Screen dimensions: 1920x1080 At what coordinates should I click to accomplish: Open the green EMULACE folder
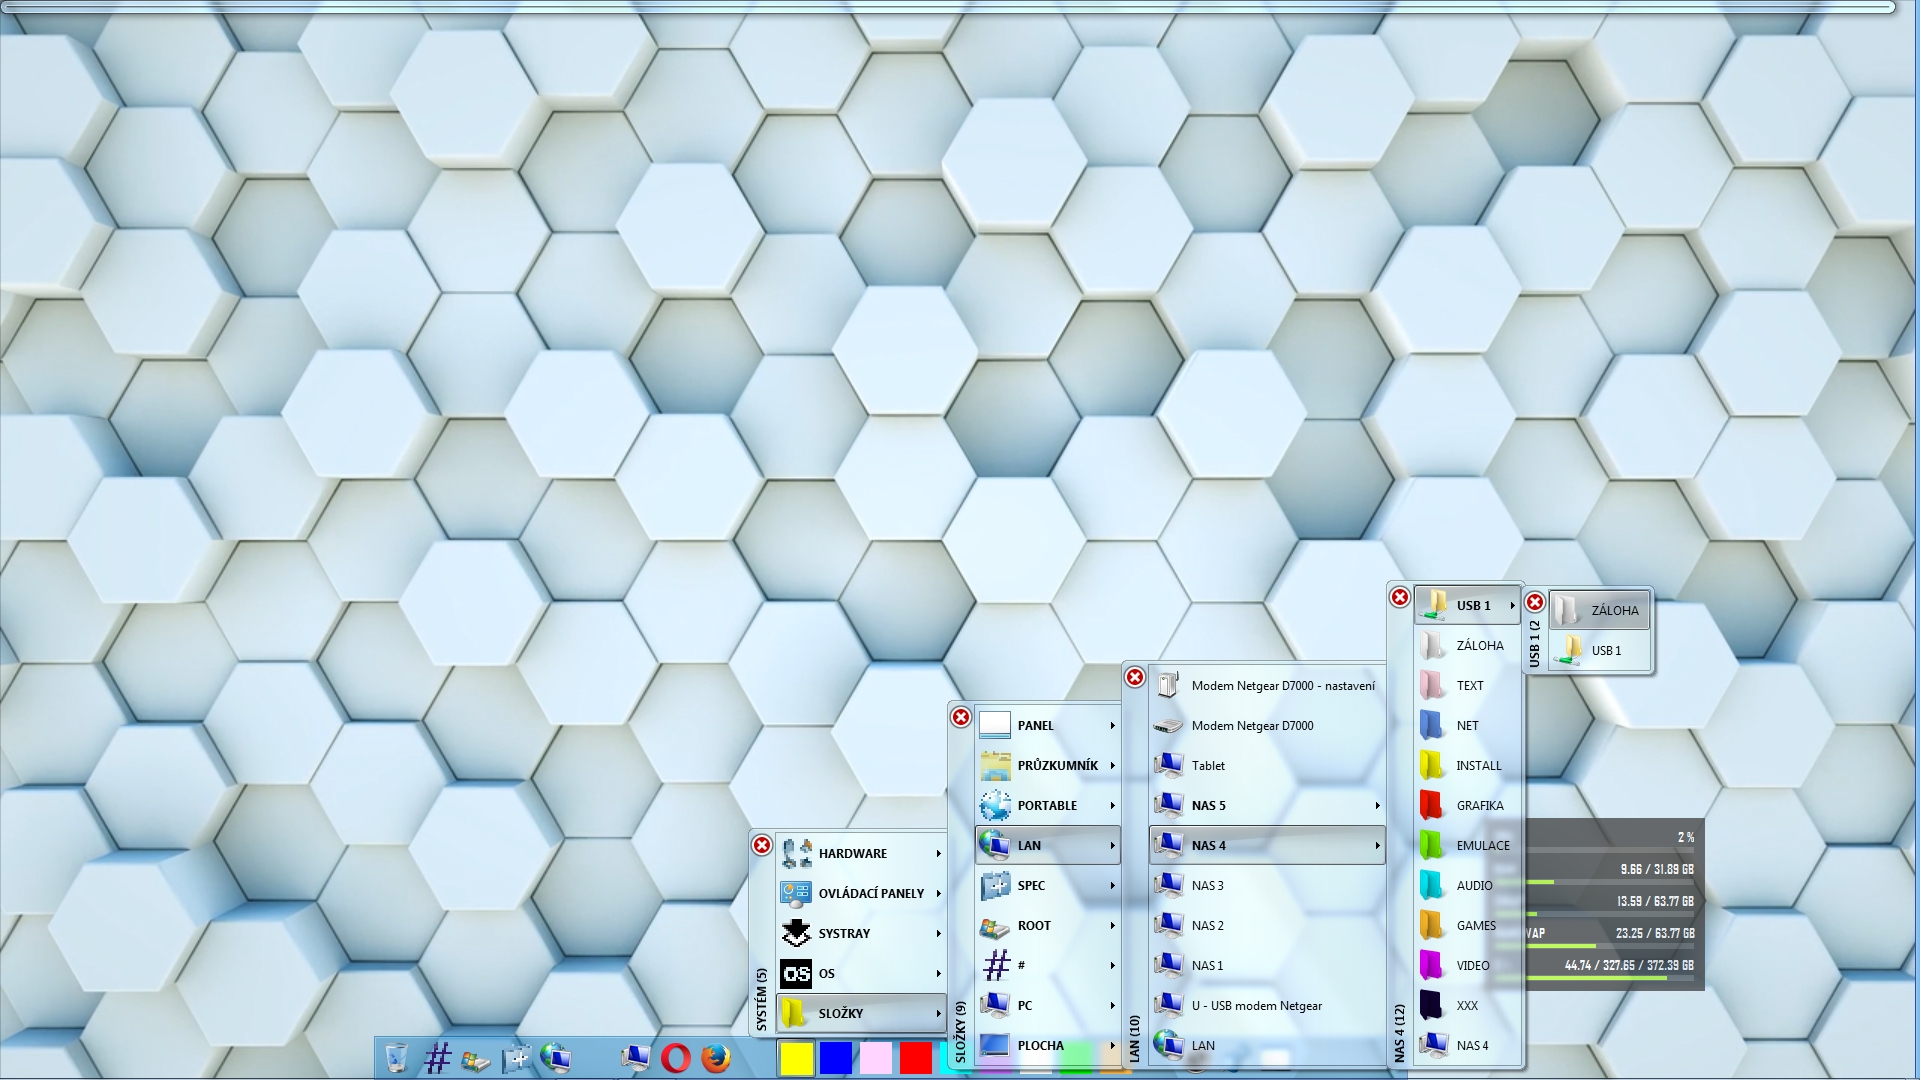[x=1467, y=845]
